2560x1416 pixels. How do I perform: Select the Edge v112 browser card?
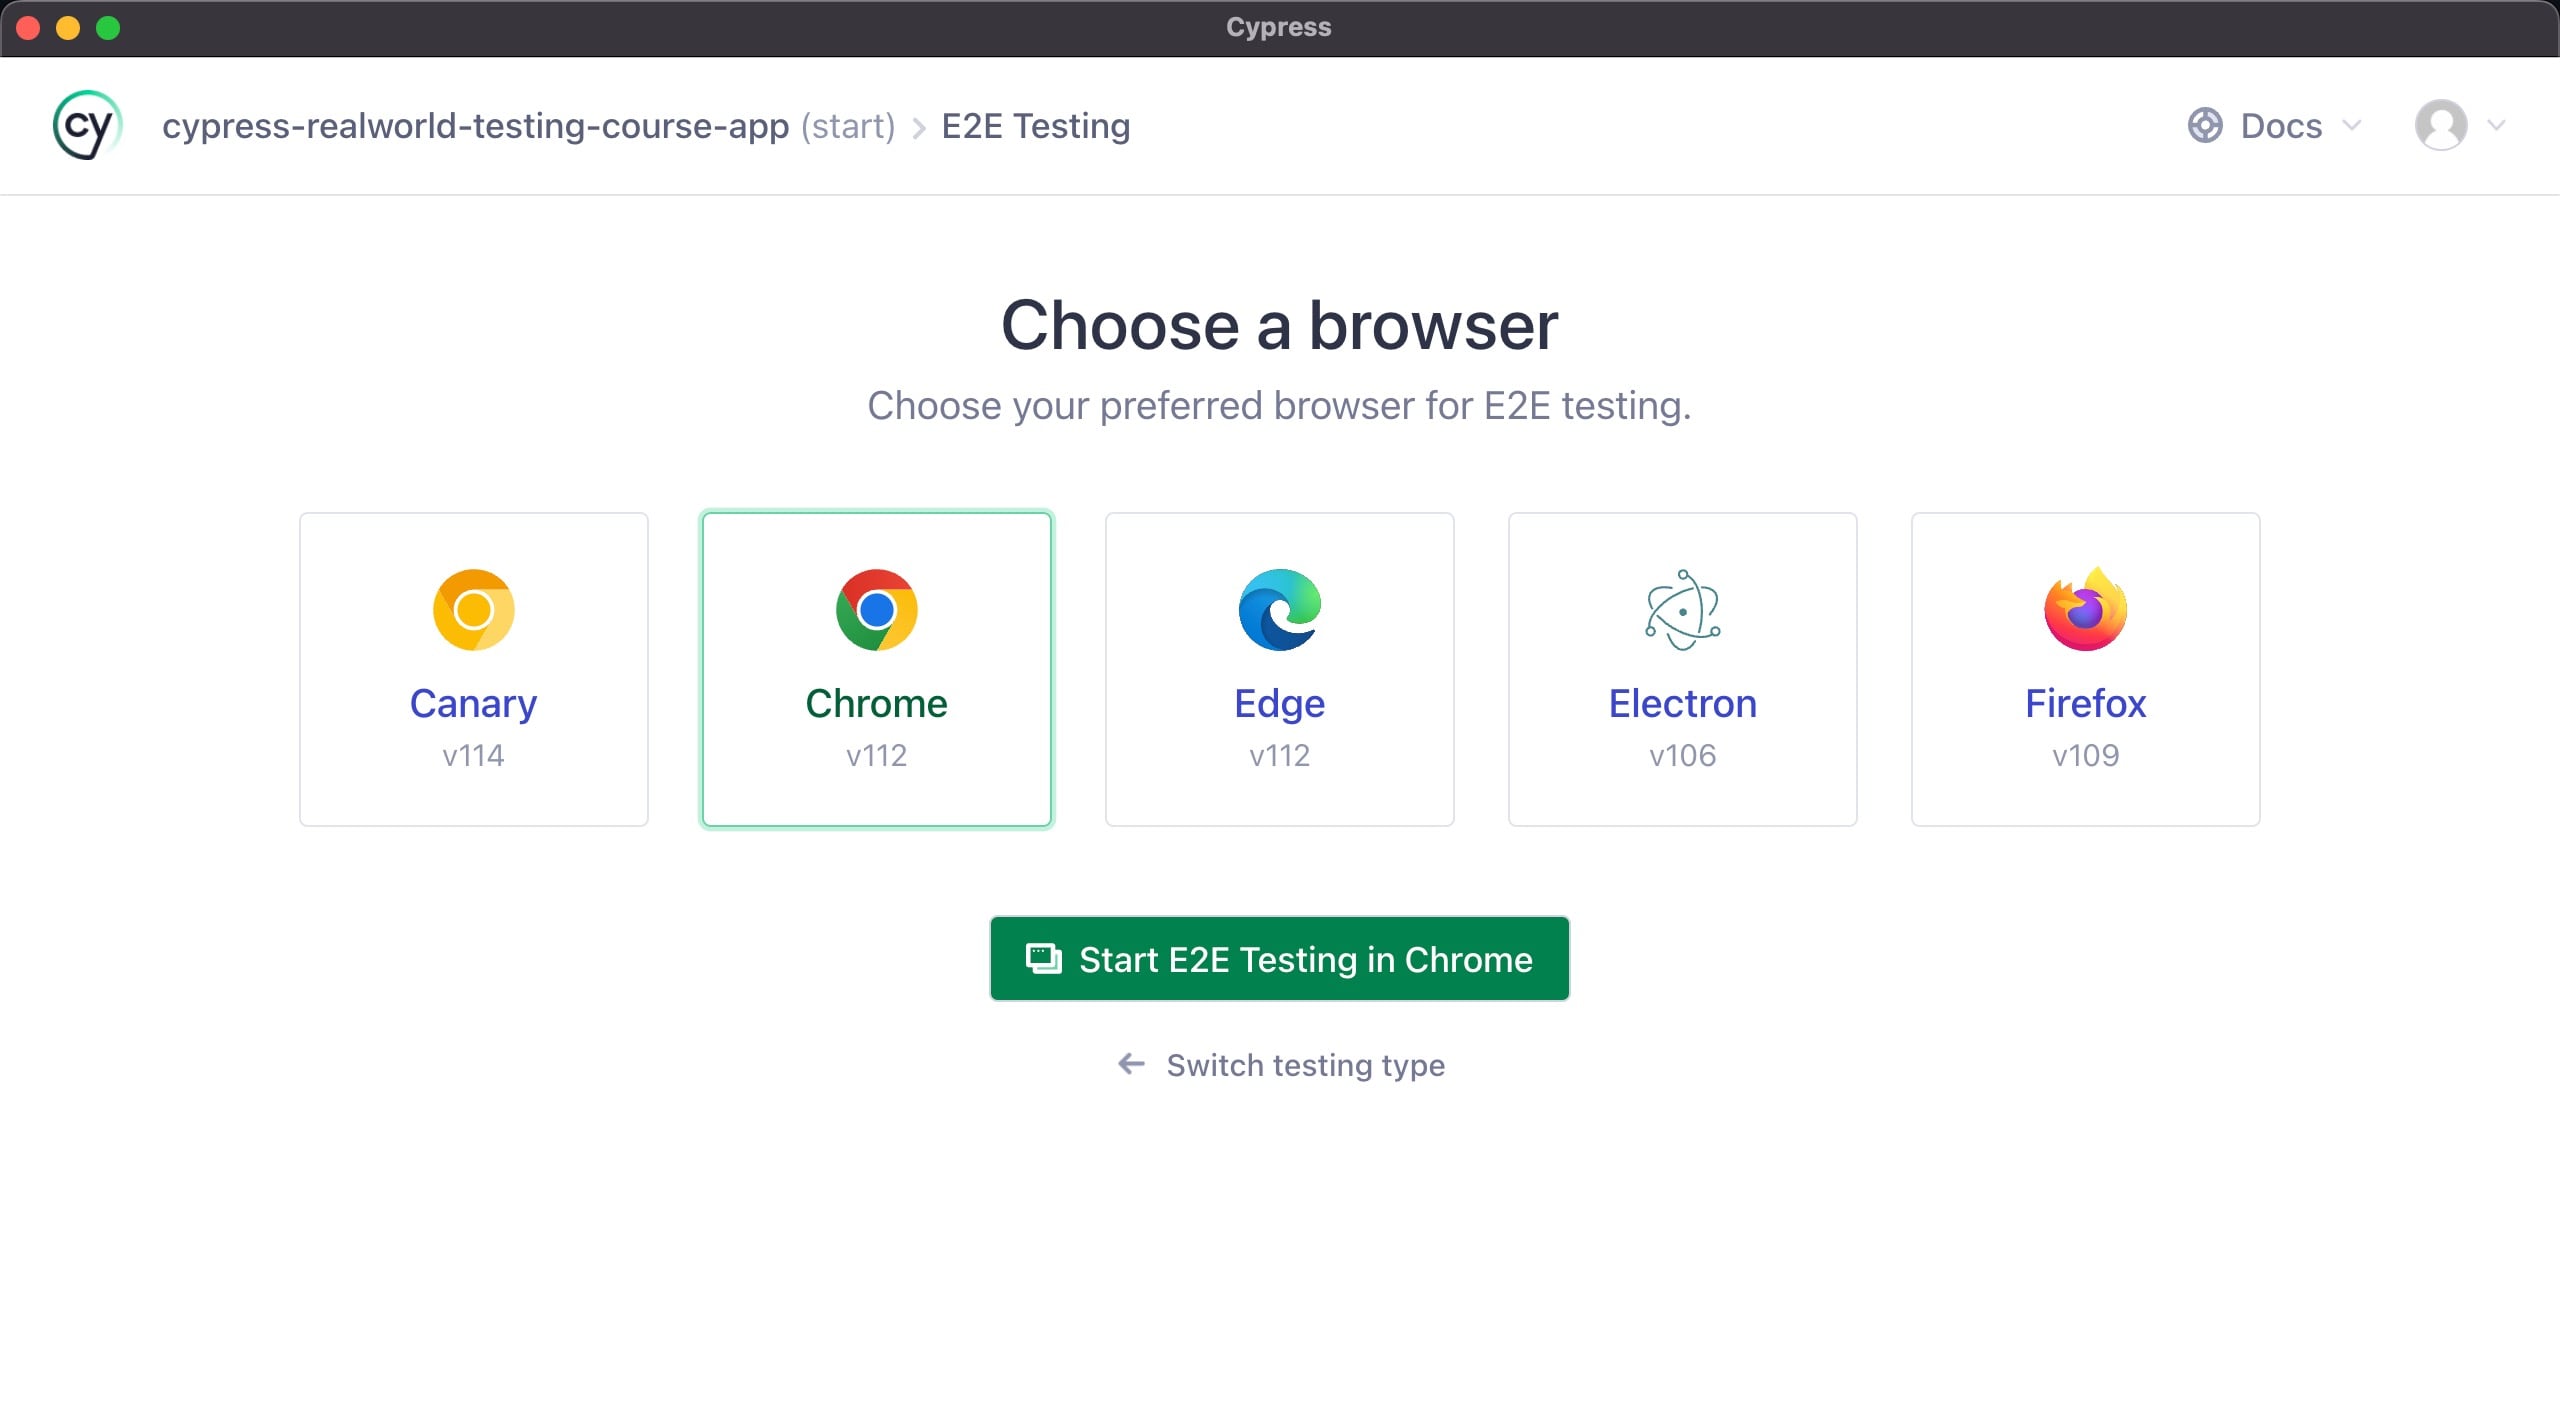(x=1279, y=669)
